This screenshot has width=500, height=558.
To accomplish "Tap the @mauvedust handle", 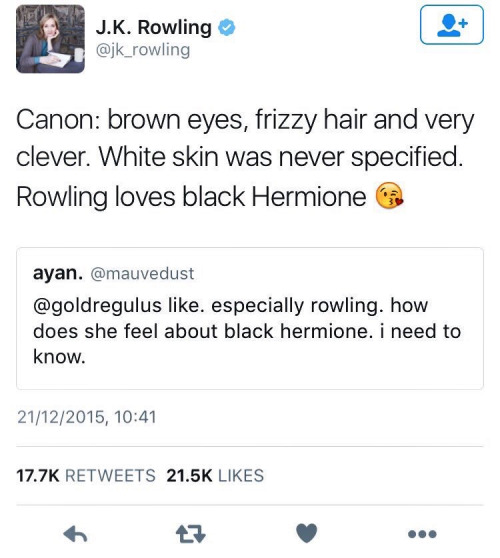I will [x=142, y=274].
